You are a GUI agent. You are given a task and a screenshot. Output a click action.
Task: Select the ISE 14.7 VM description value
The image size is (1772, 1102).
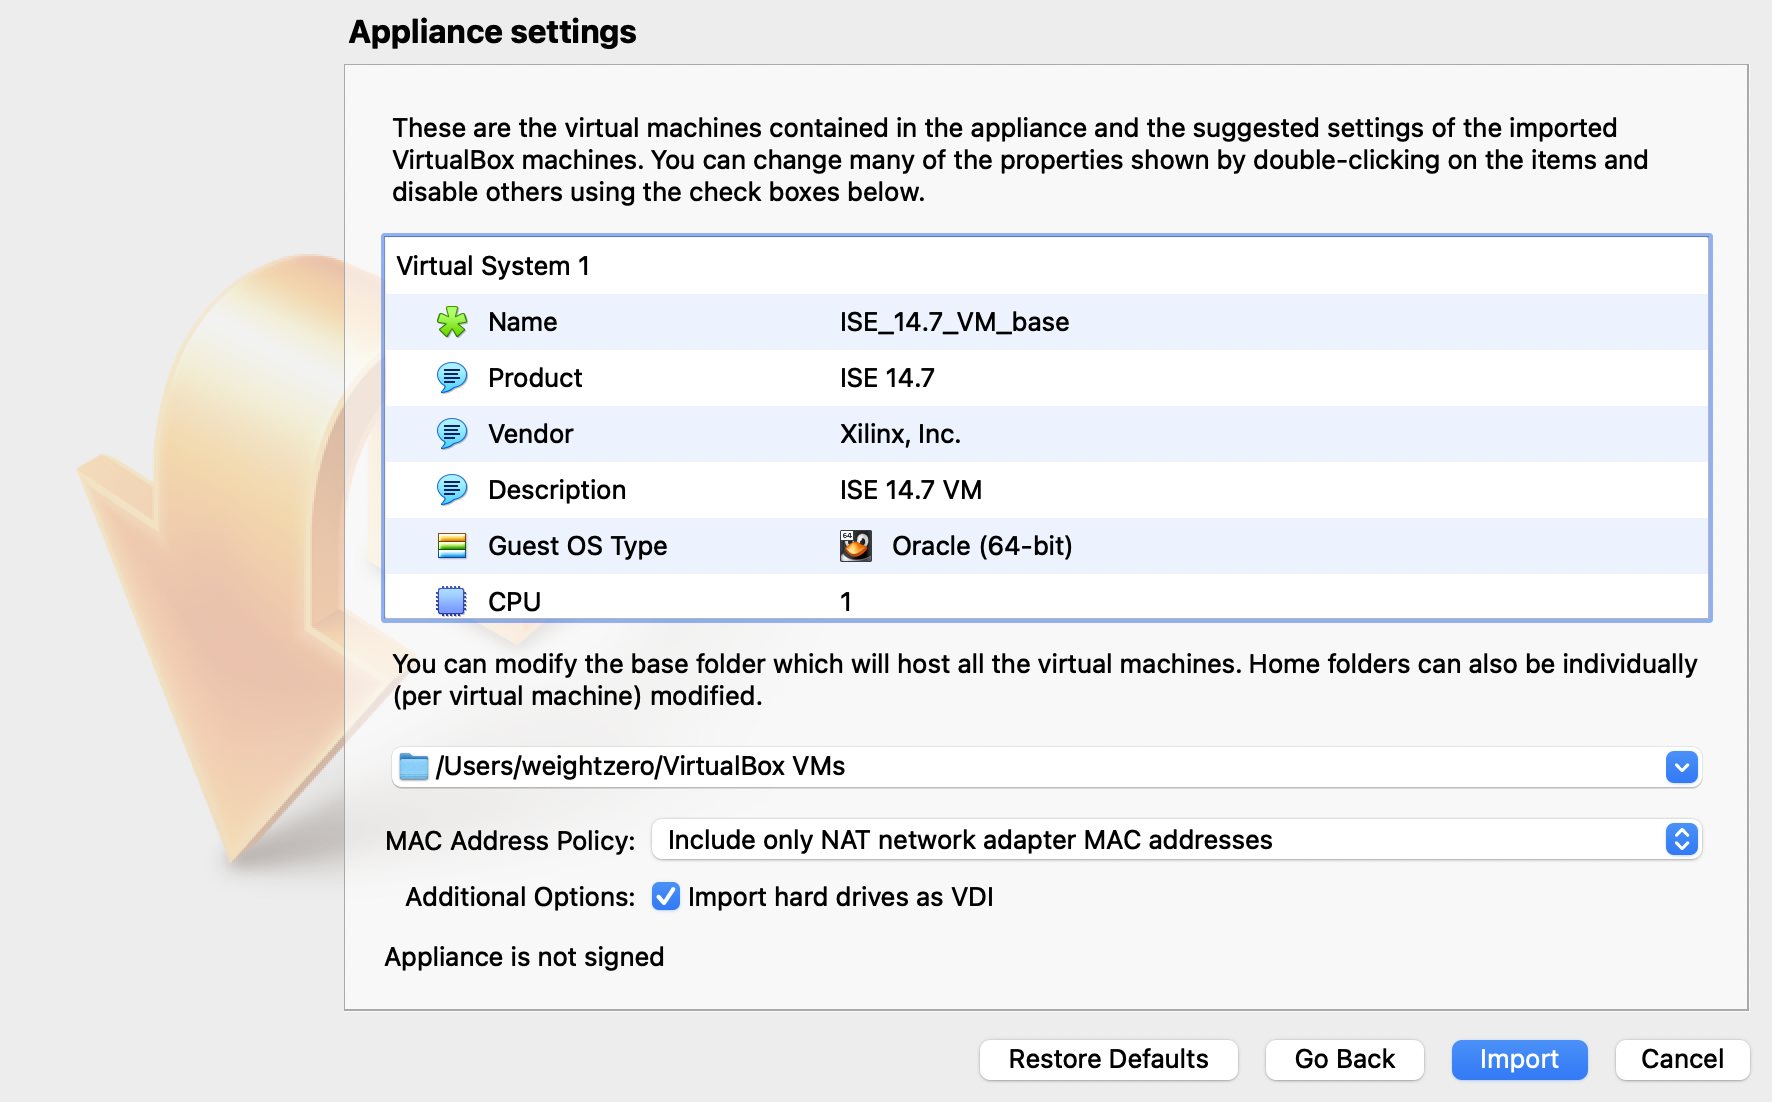tap(911, 490)
